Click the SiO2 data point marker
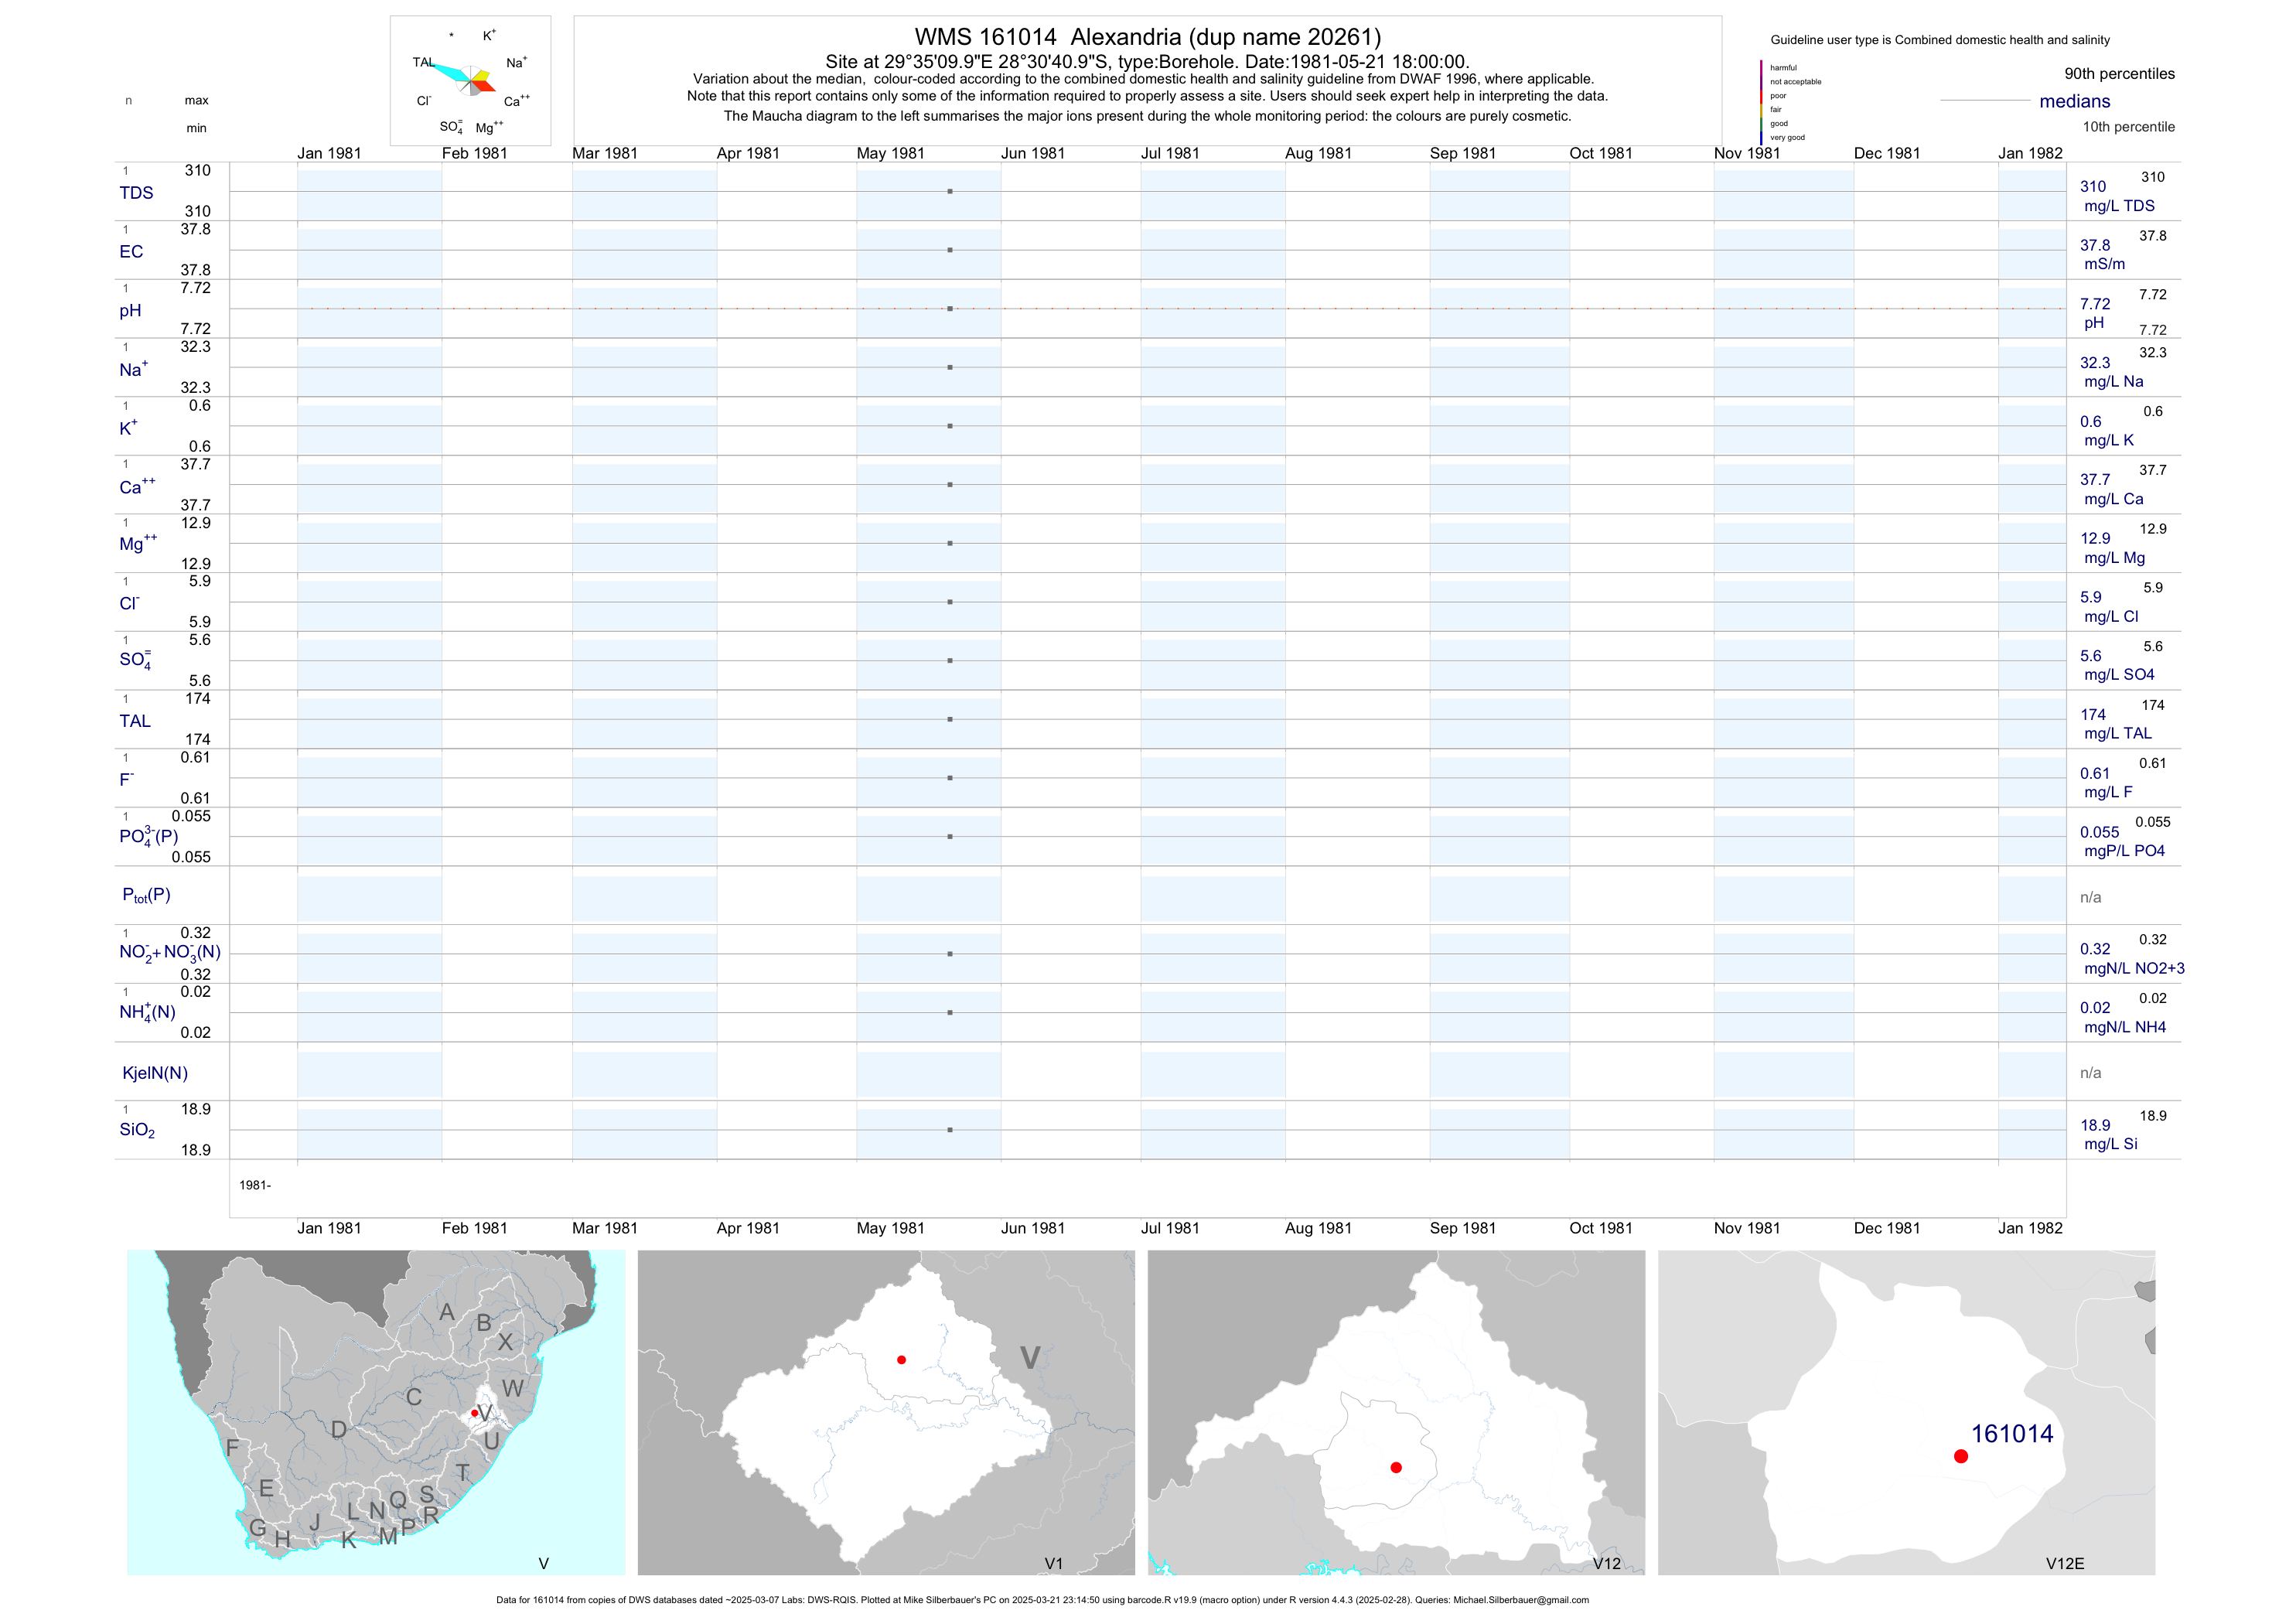Screen dimensions: 2296x1624 [949, 1130]
